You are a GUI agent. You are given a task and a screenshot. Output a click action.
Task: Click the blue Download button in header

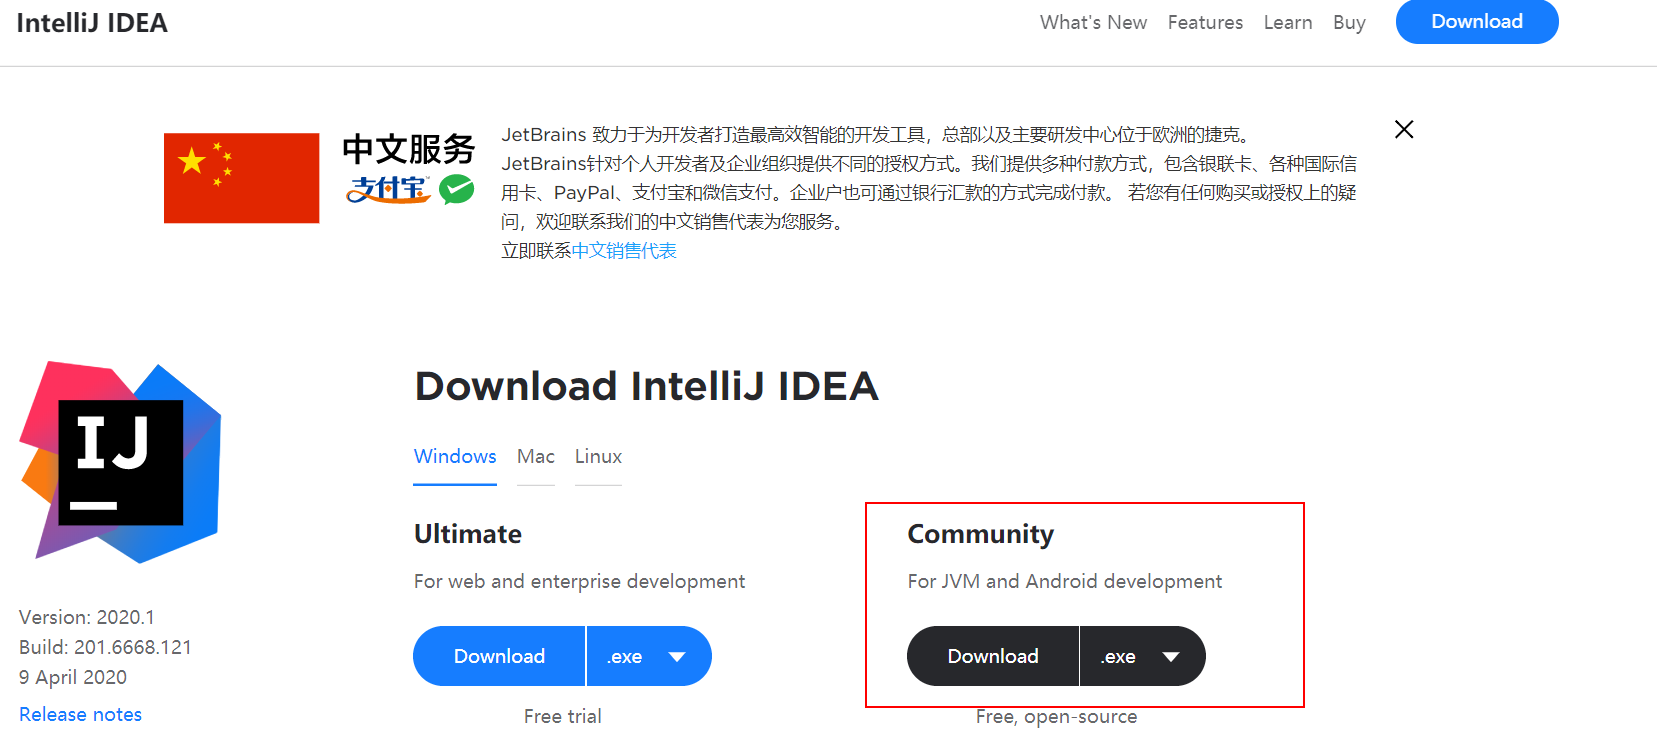pyautogui.click(x=1477, y=21)
